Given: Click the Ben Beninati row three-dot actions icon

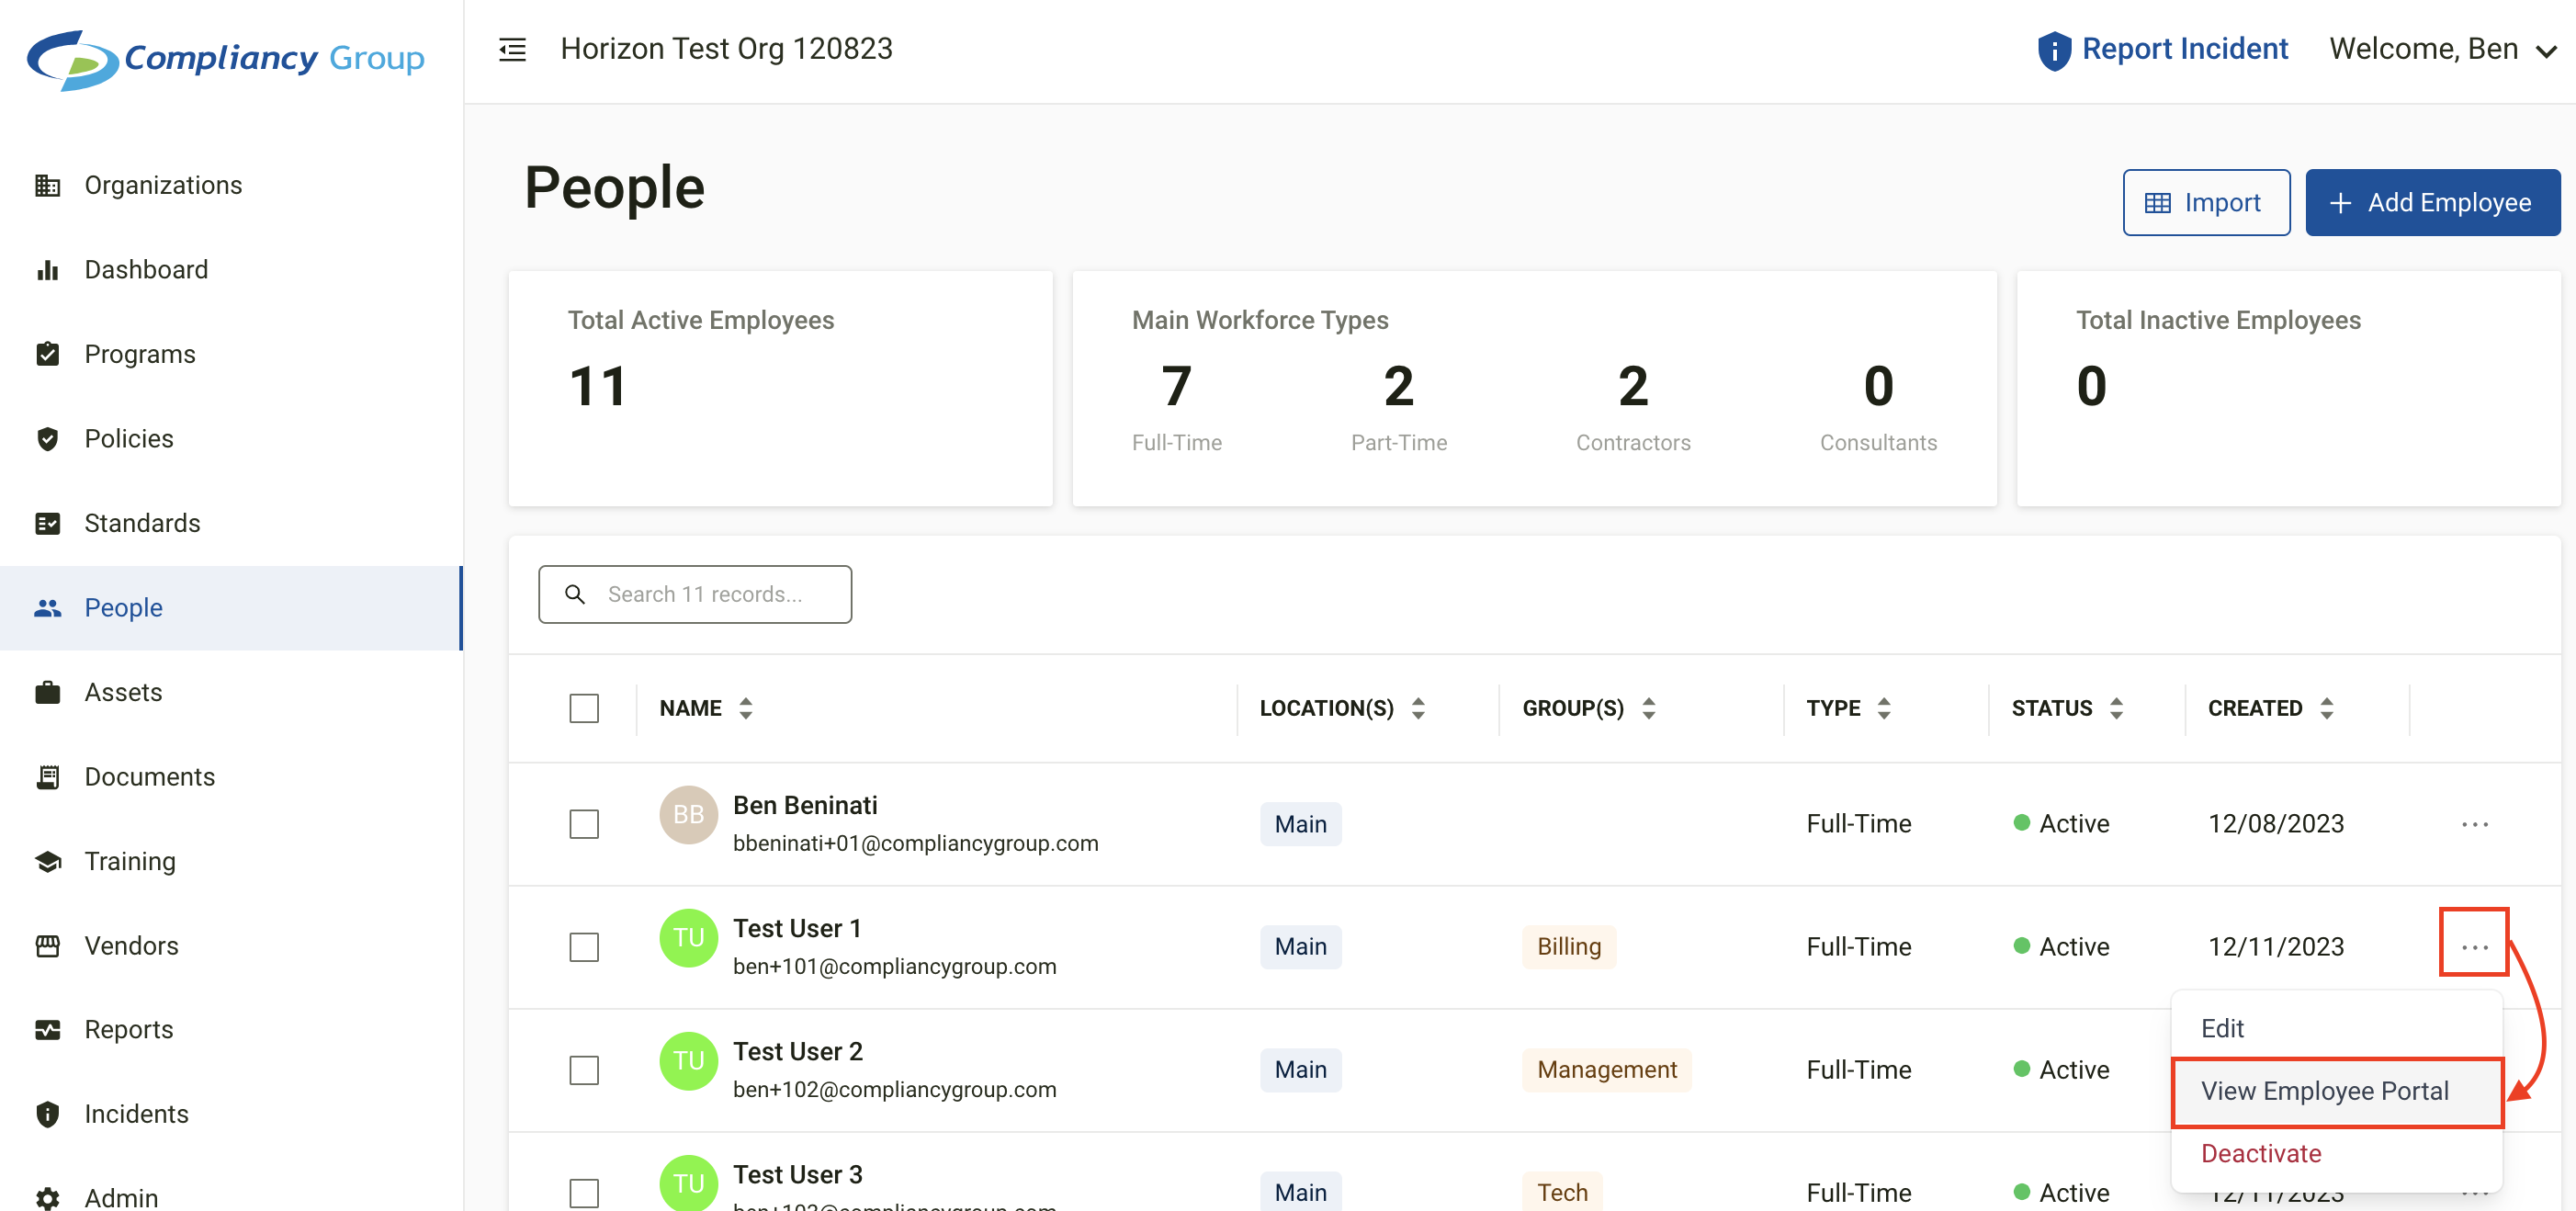Looking at the screenshot, I should tap(2474, 824).
